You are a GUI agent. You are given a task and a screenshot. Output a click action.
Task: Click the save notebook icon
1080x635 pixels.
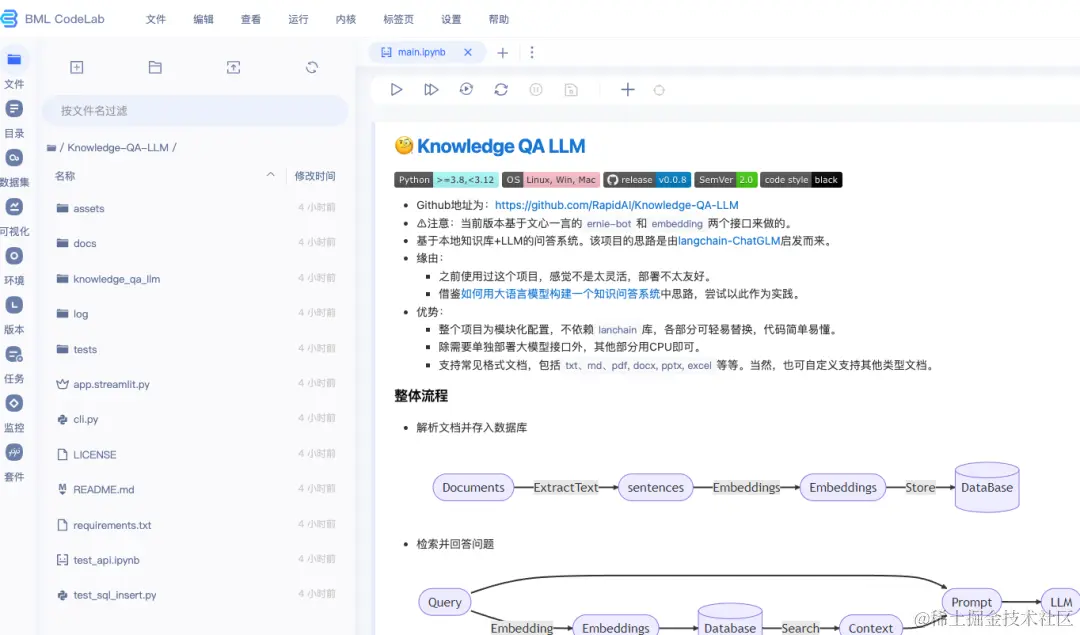(x=571, y=90)
